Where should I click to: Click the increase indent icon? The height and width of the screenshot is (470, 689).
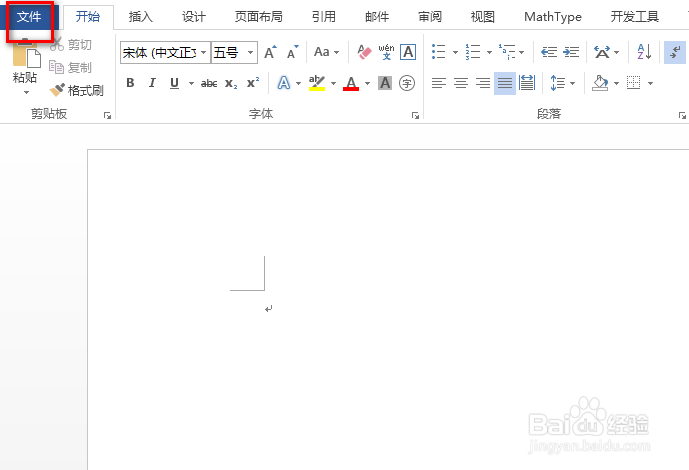coord(571,52)
